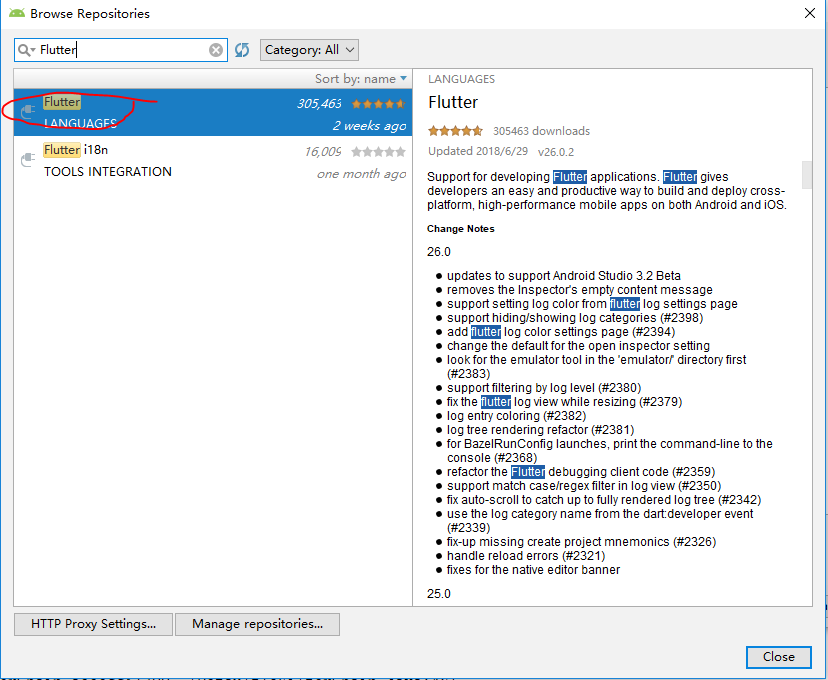Click into the Flutter search input field
The height and width of the screenshot is (680, 828).
tap(121, 50)
